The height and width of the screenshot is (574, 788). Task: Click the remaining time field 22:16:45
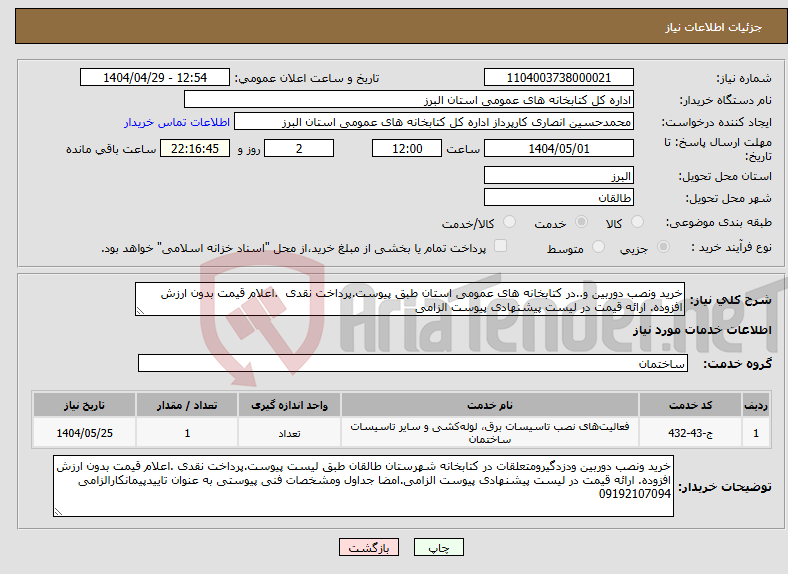point(195,149)
